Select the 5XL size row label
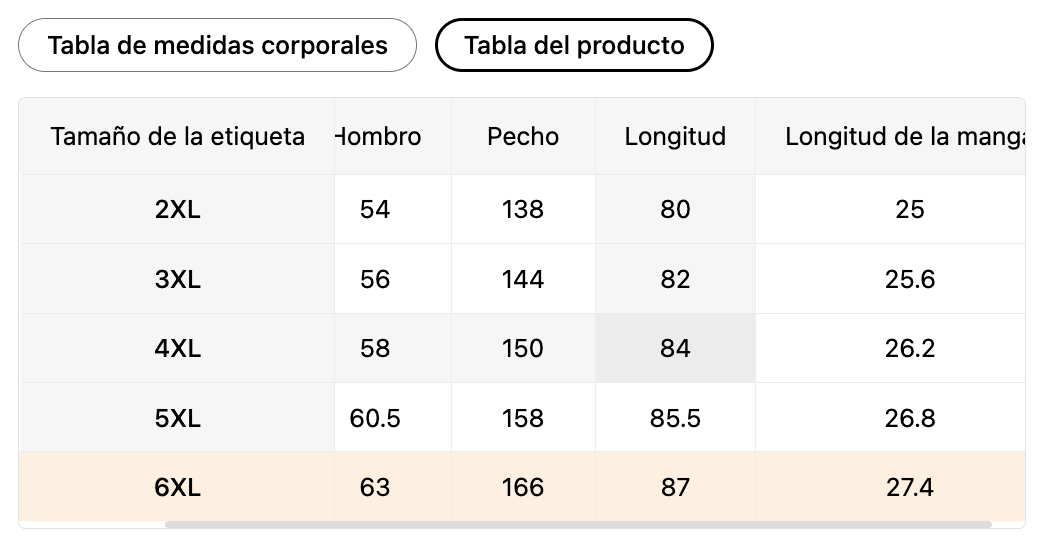1062x556 pixels. pos(177,418)
